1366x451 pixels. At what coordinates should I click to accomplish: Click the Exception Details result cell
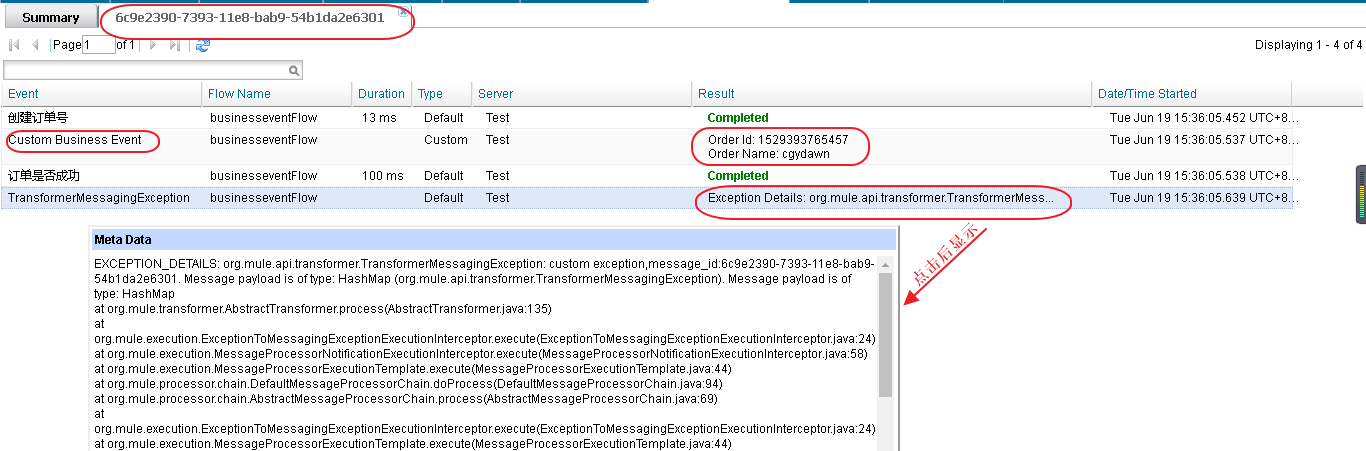click(880, 198)
